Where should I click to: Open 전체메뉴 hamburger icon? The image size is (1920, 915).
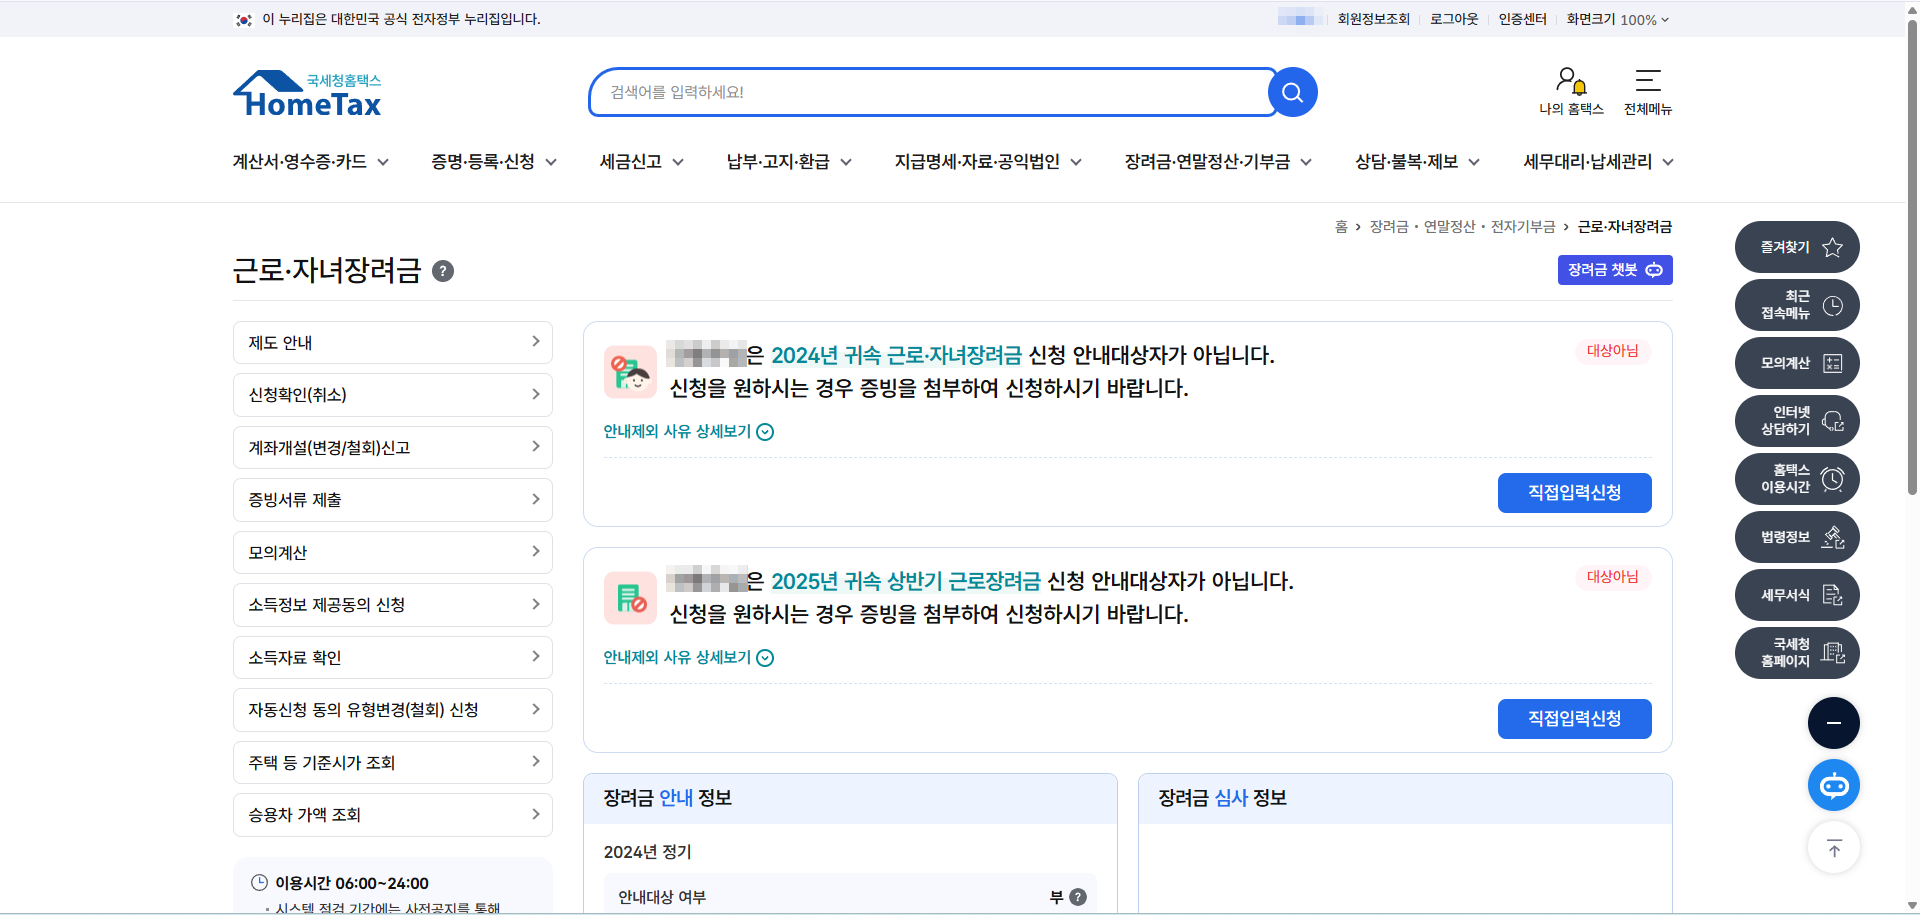pos(1647,80)
